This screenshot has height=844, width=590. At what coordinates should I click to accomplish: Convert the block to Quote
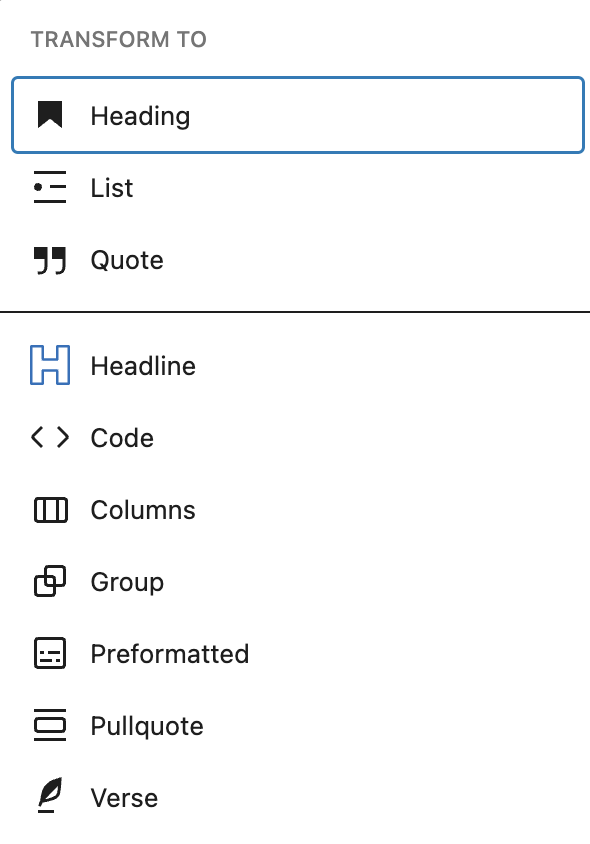click(127, 259)
